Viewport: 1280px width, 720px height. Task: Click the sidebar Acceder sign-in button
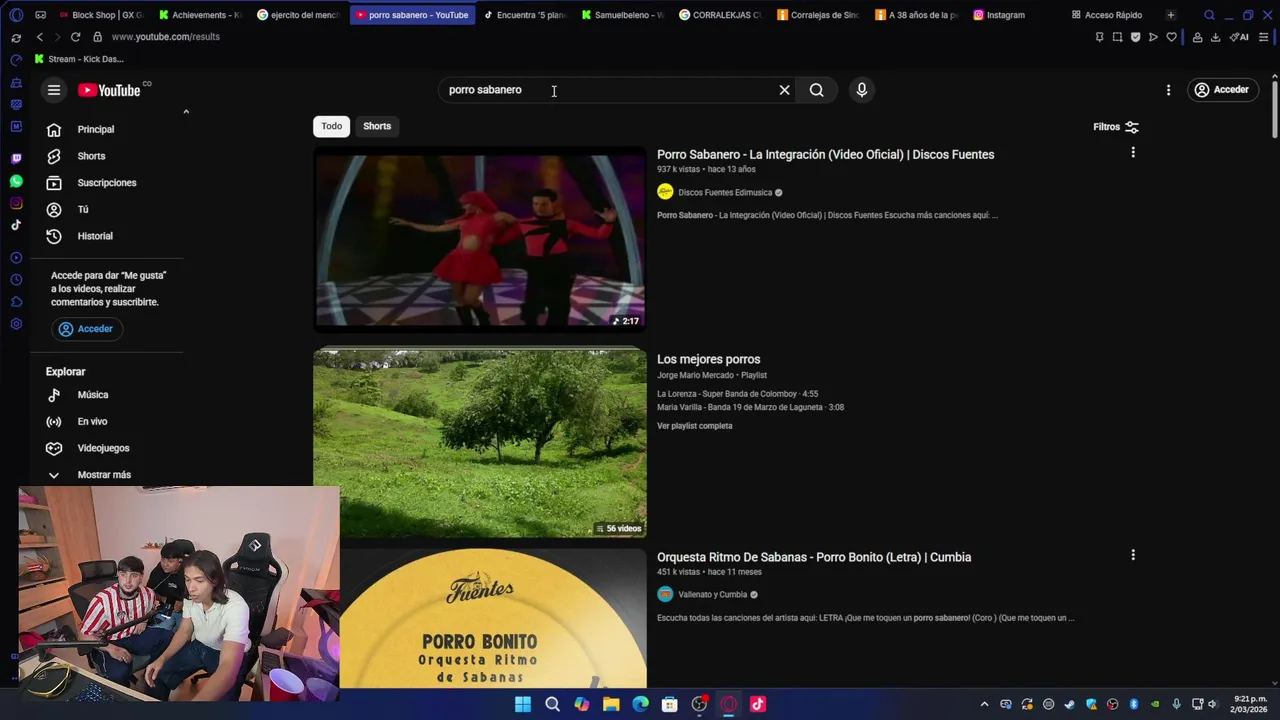[x=86, y=329]
